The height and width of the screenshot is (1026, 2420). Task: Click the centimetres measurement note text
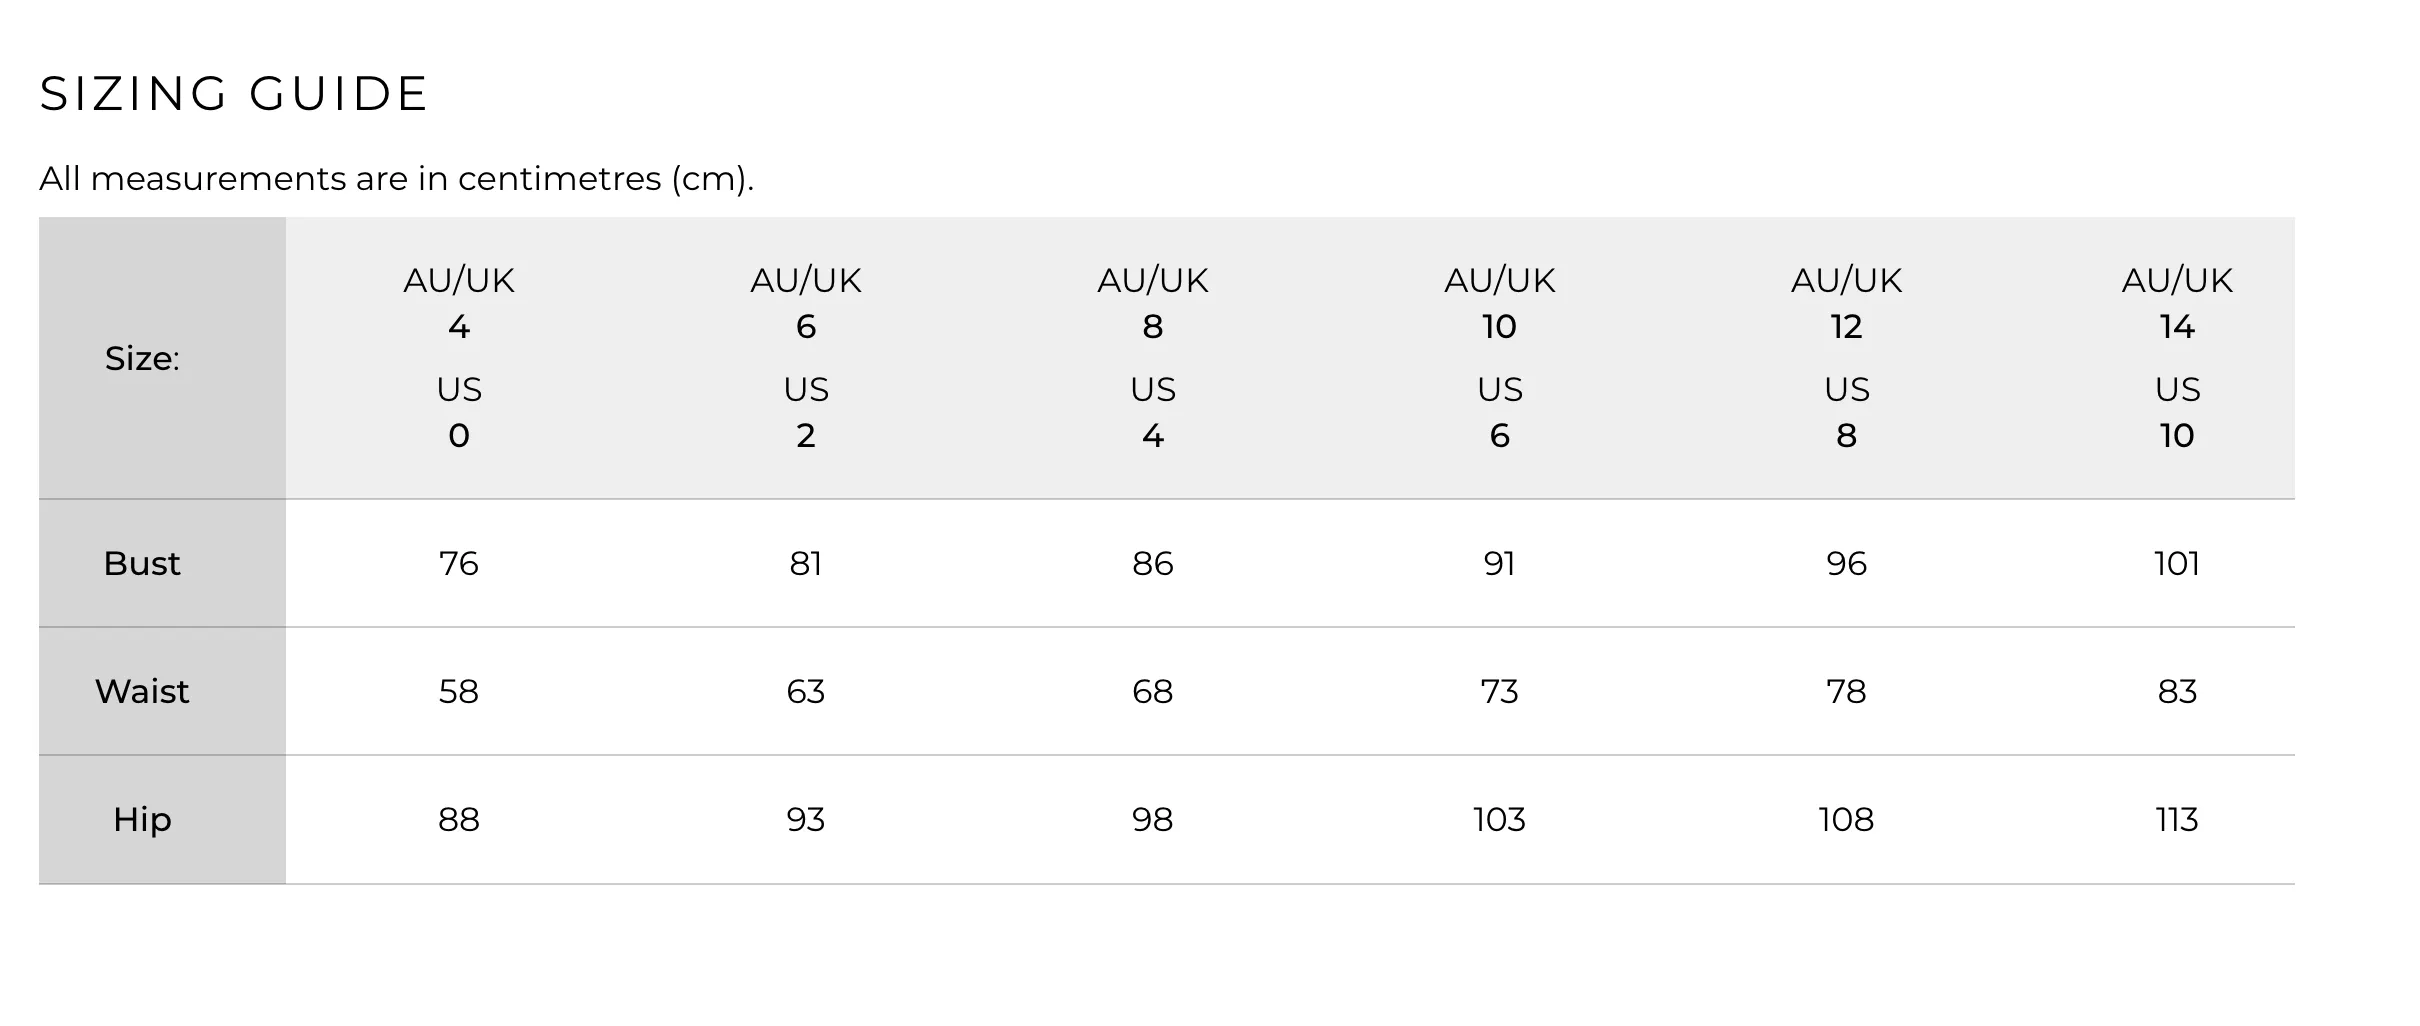[x=396, y=179]
